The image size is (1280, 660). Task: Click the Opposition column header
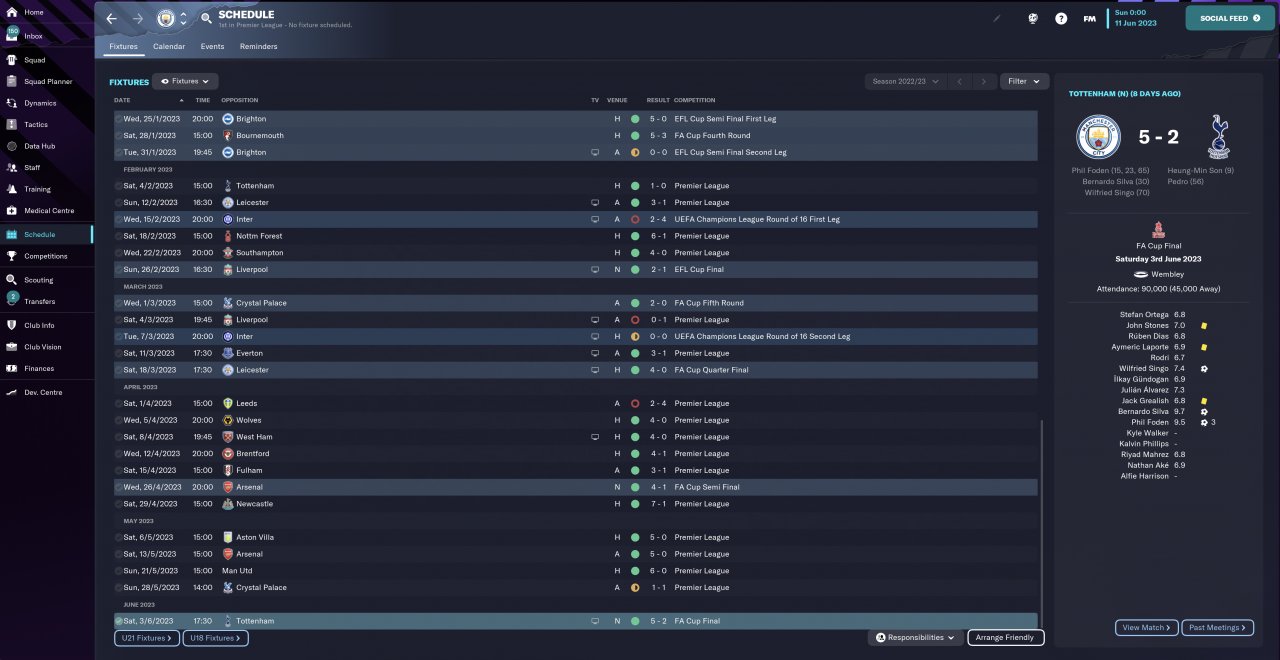point(240,100)
